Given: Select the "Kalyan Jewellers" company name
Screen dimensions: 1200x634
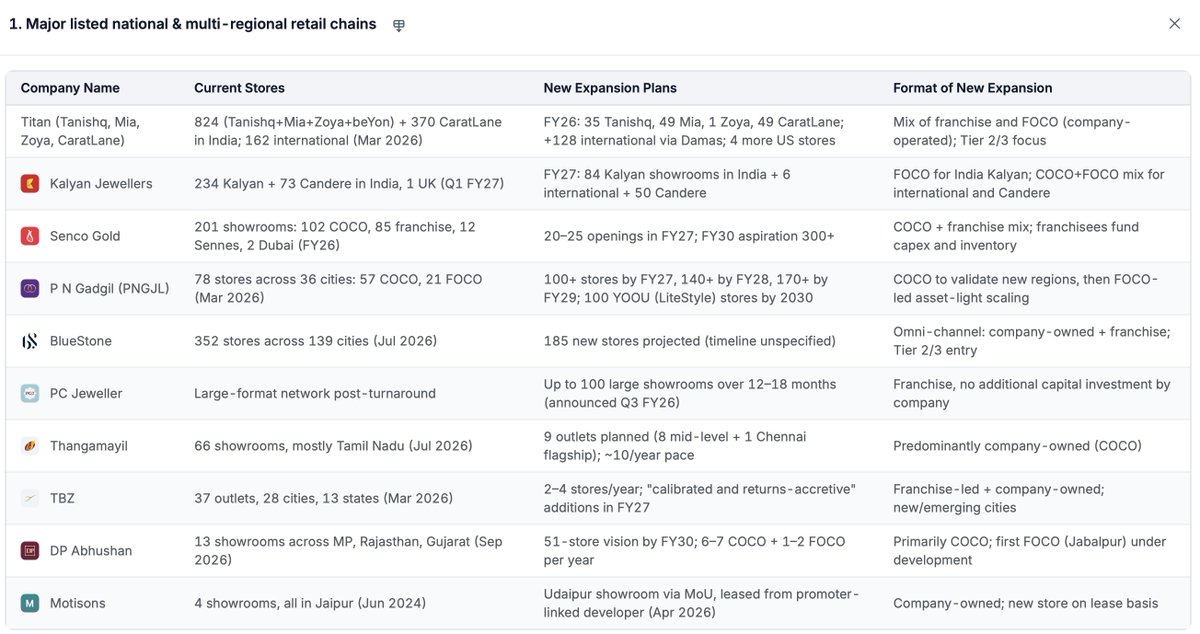Looking at the screenshot, I should pos(101,184).
